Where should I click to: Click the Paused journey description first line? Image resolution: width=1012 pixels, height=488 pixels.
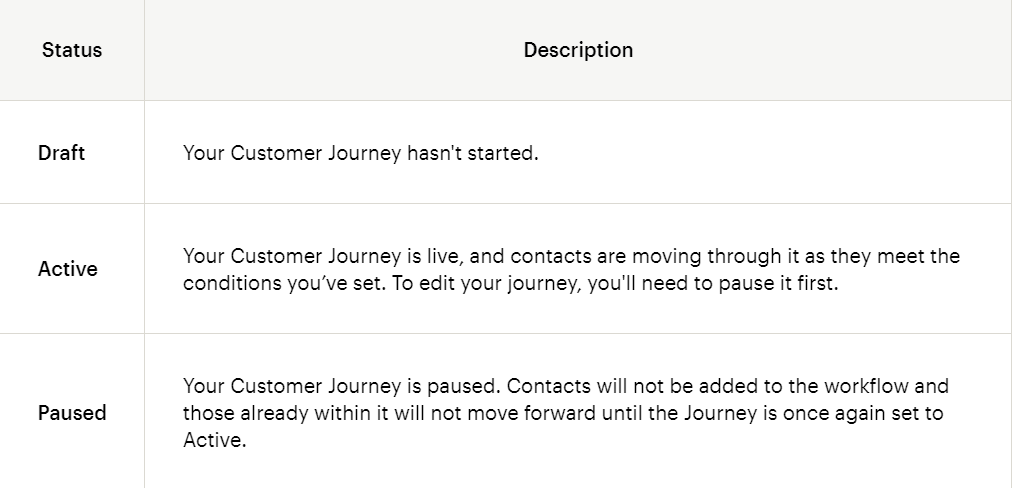(x=566, y=385)
